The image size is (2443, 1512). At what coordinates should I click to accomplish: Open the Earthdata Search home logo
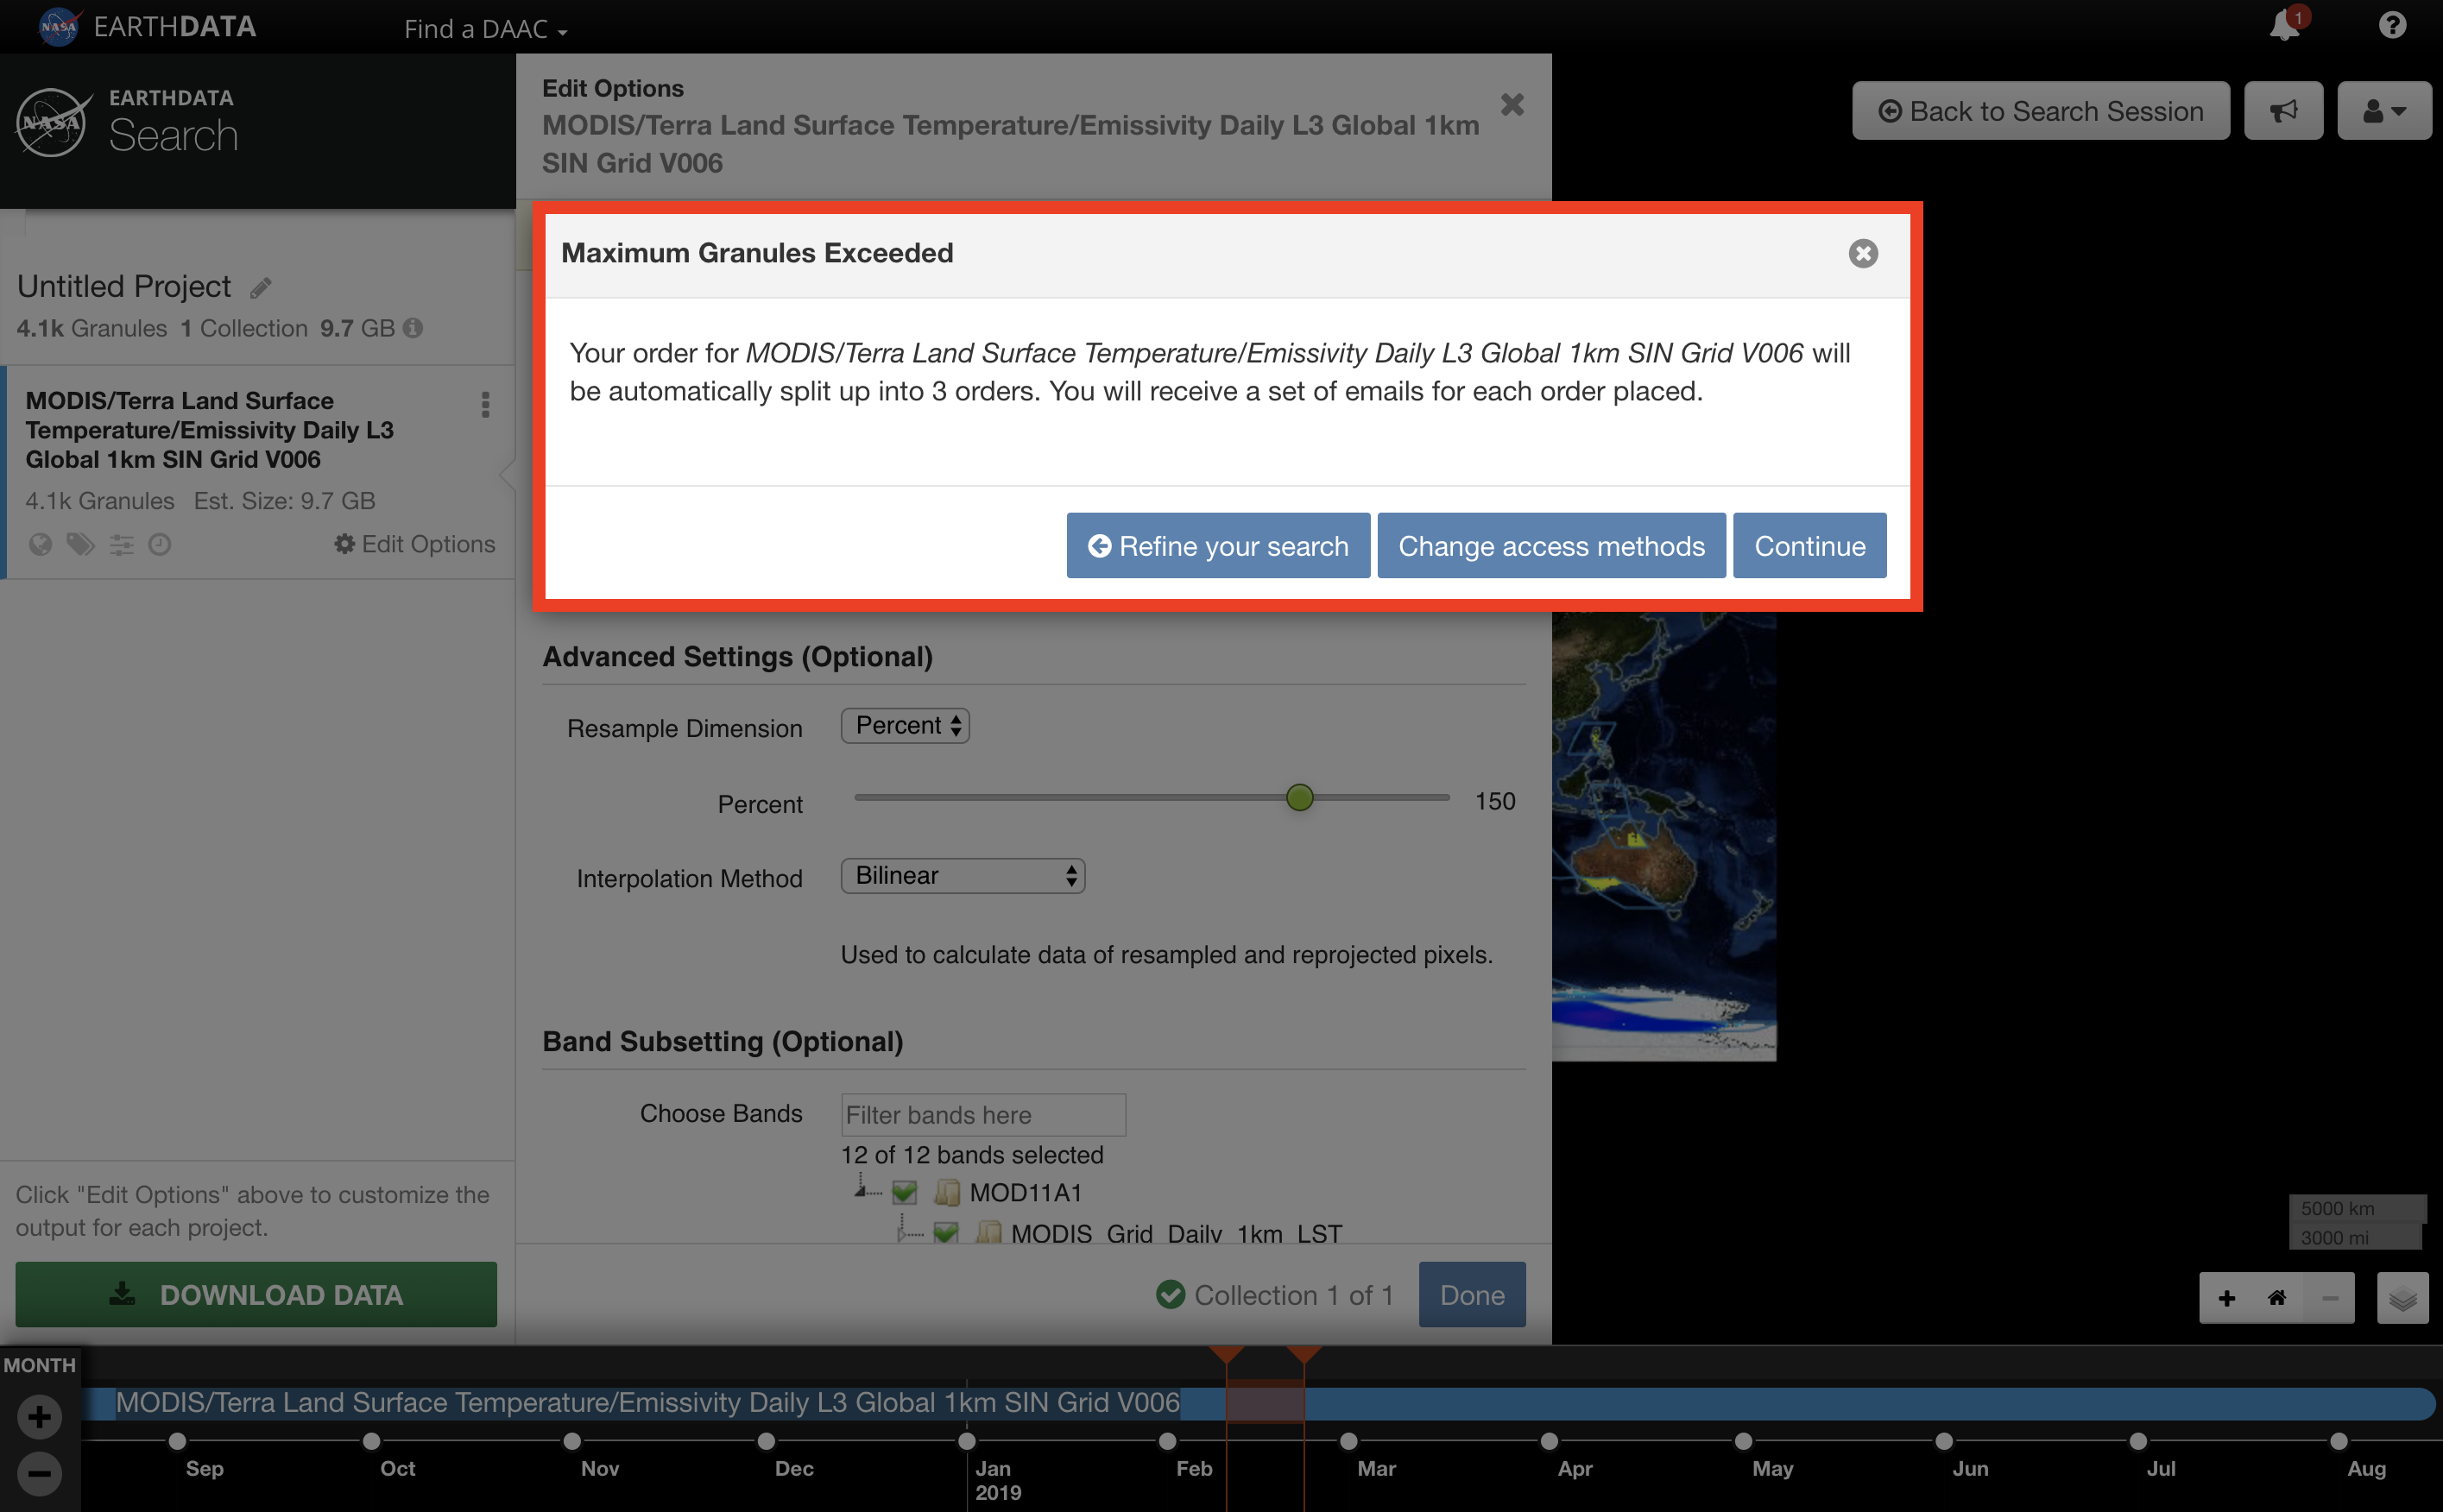(127, 123)
